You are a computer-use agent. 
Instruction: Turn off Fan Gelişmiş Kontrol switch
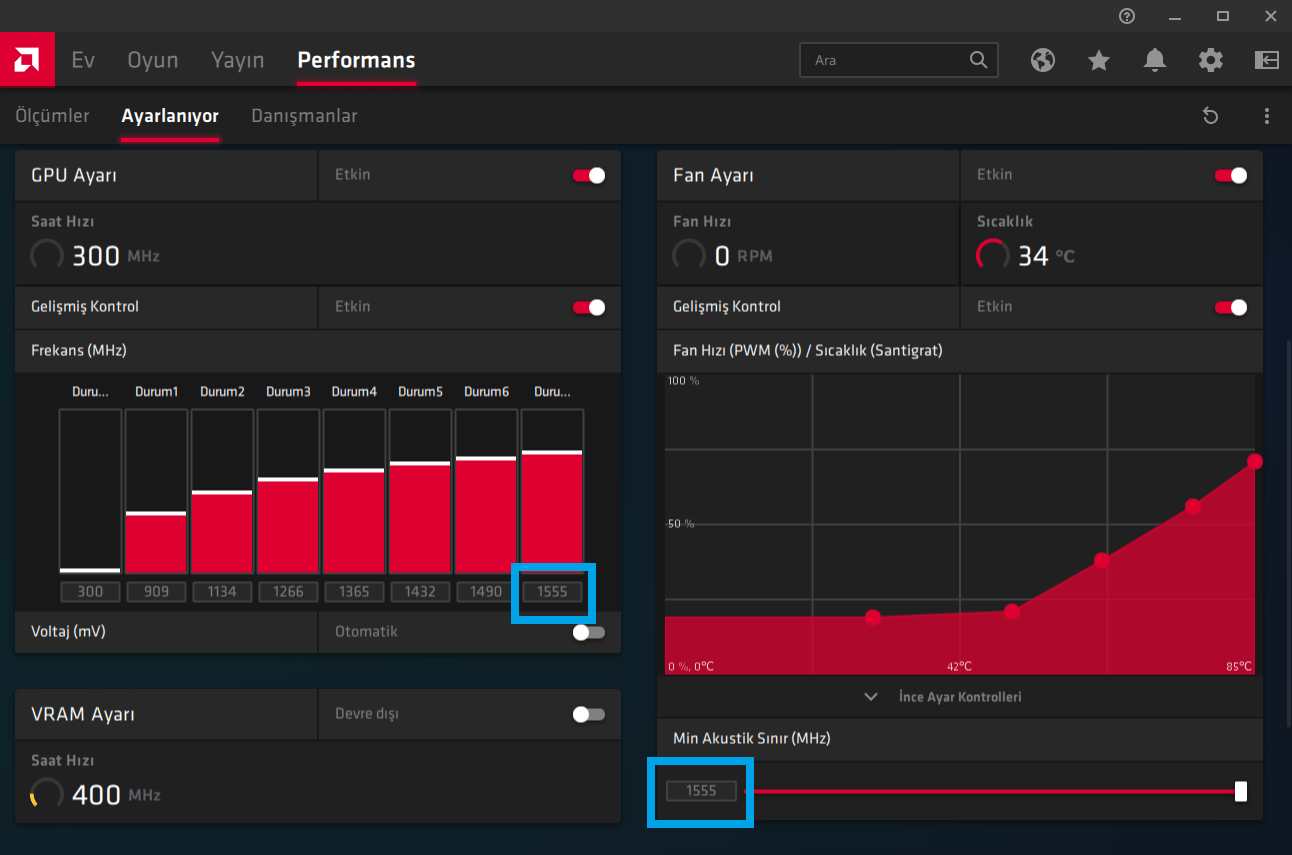tap(1231, 307)
